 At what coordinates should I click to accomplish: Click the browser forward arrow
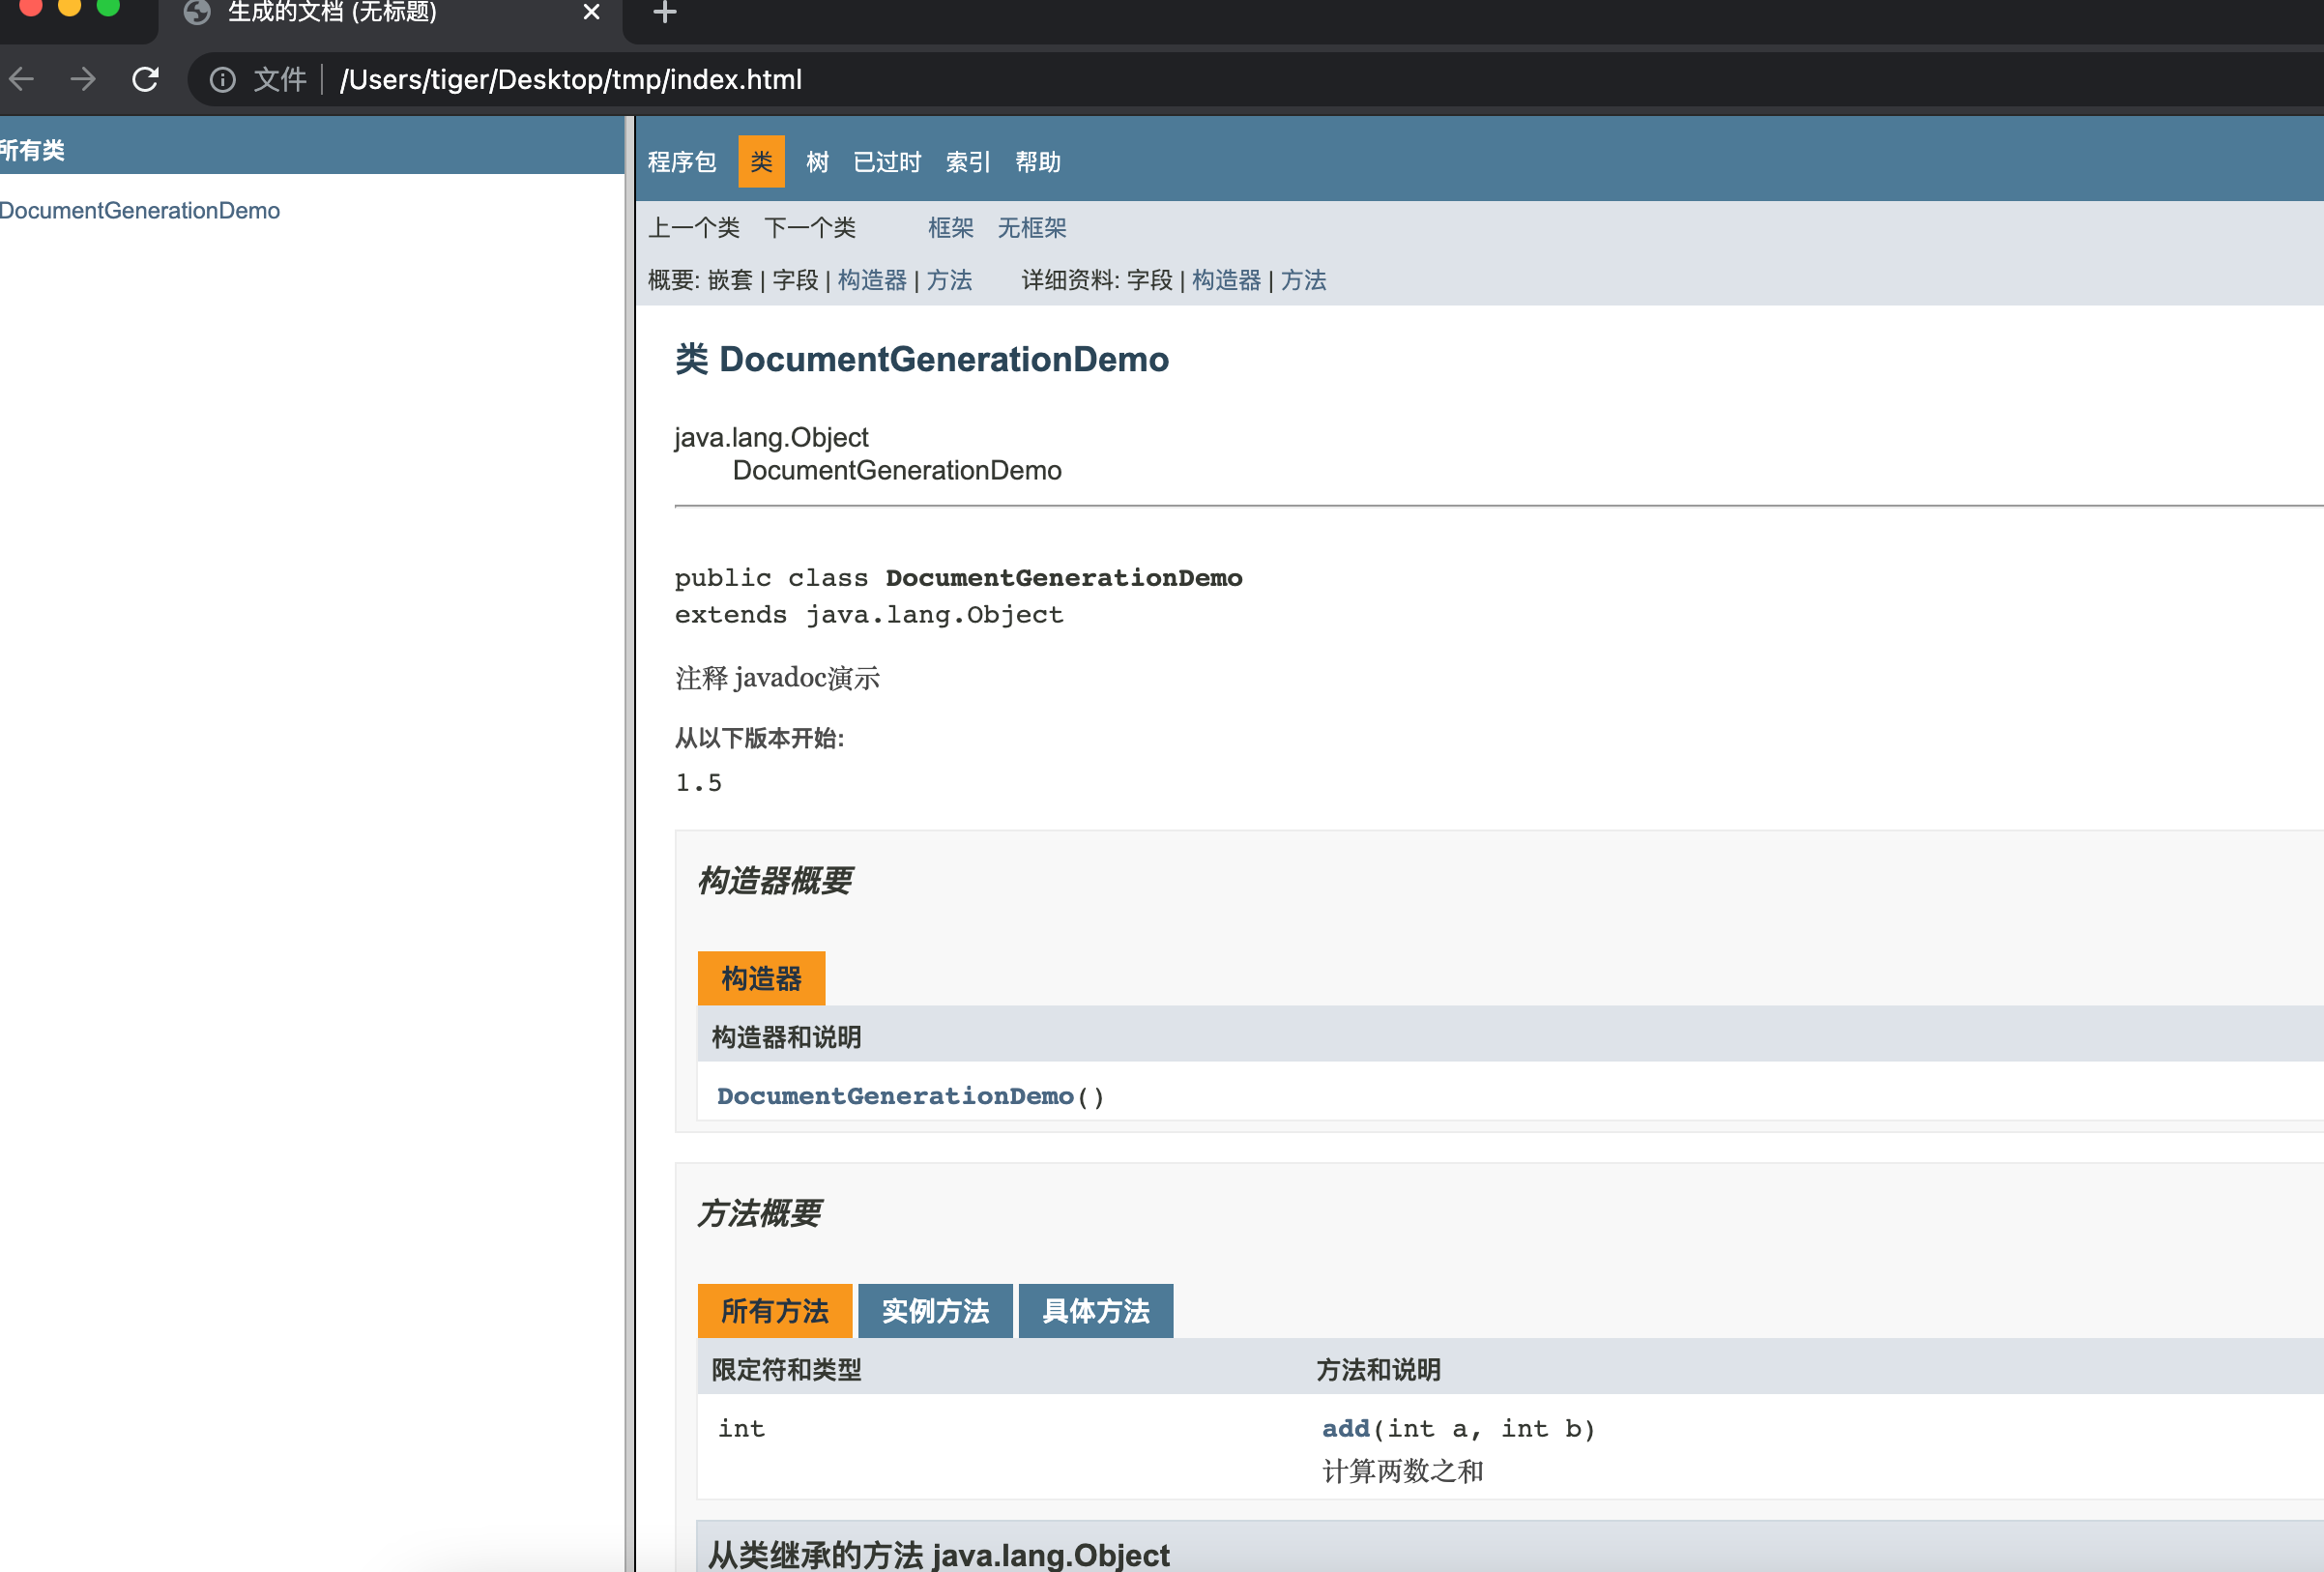click(83, 79)
